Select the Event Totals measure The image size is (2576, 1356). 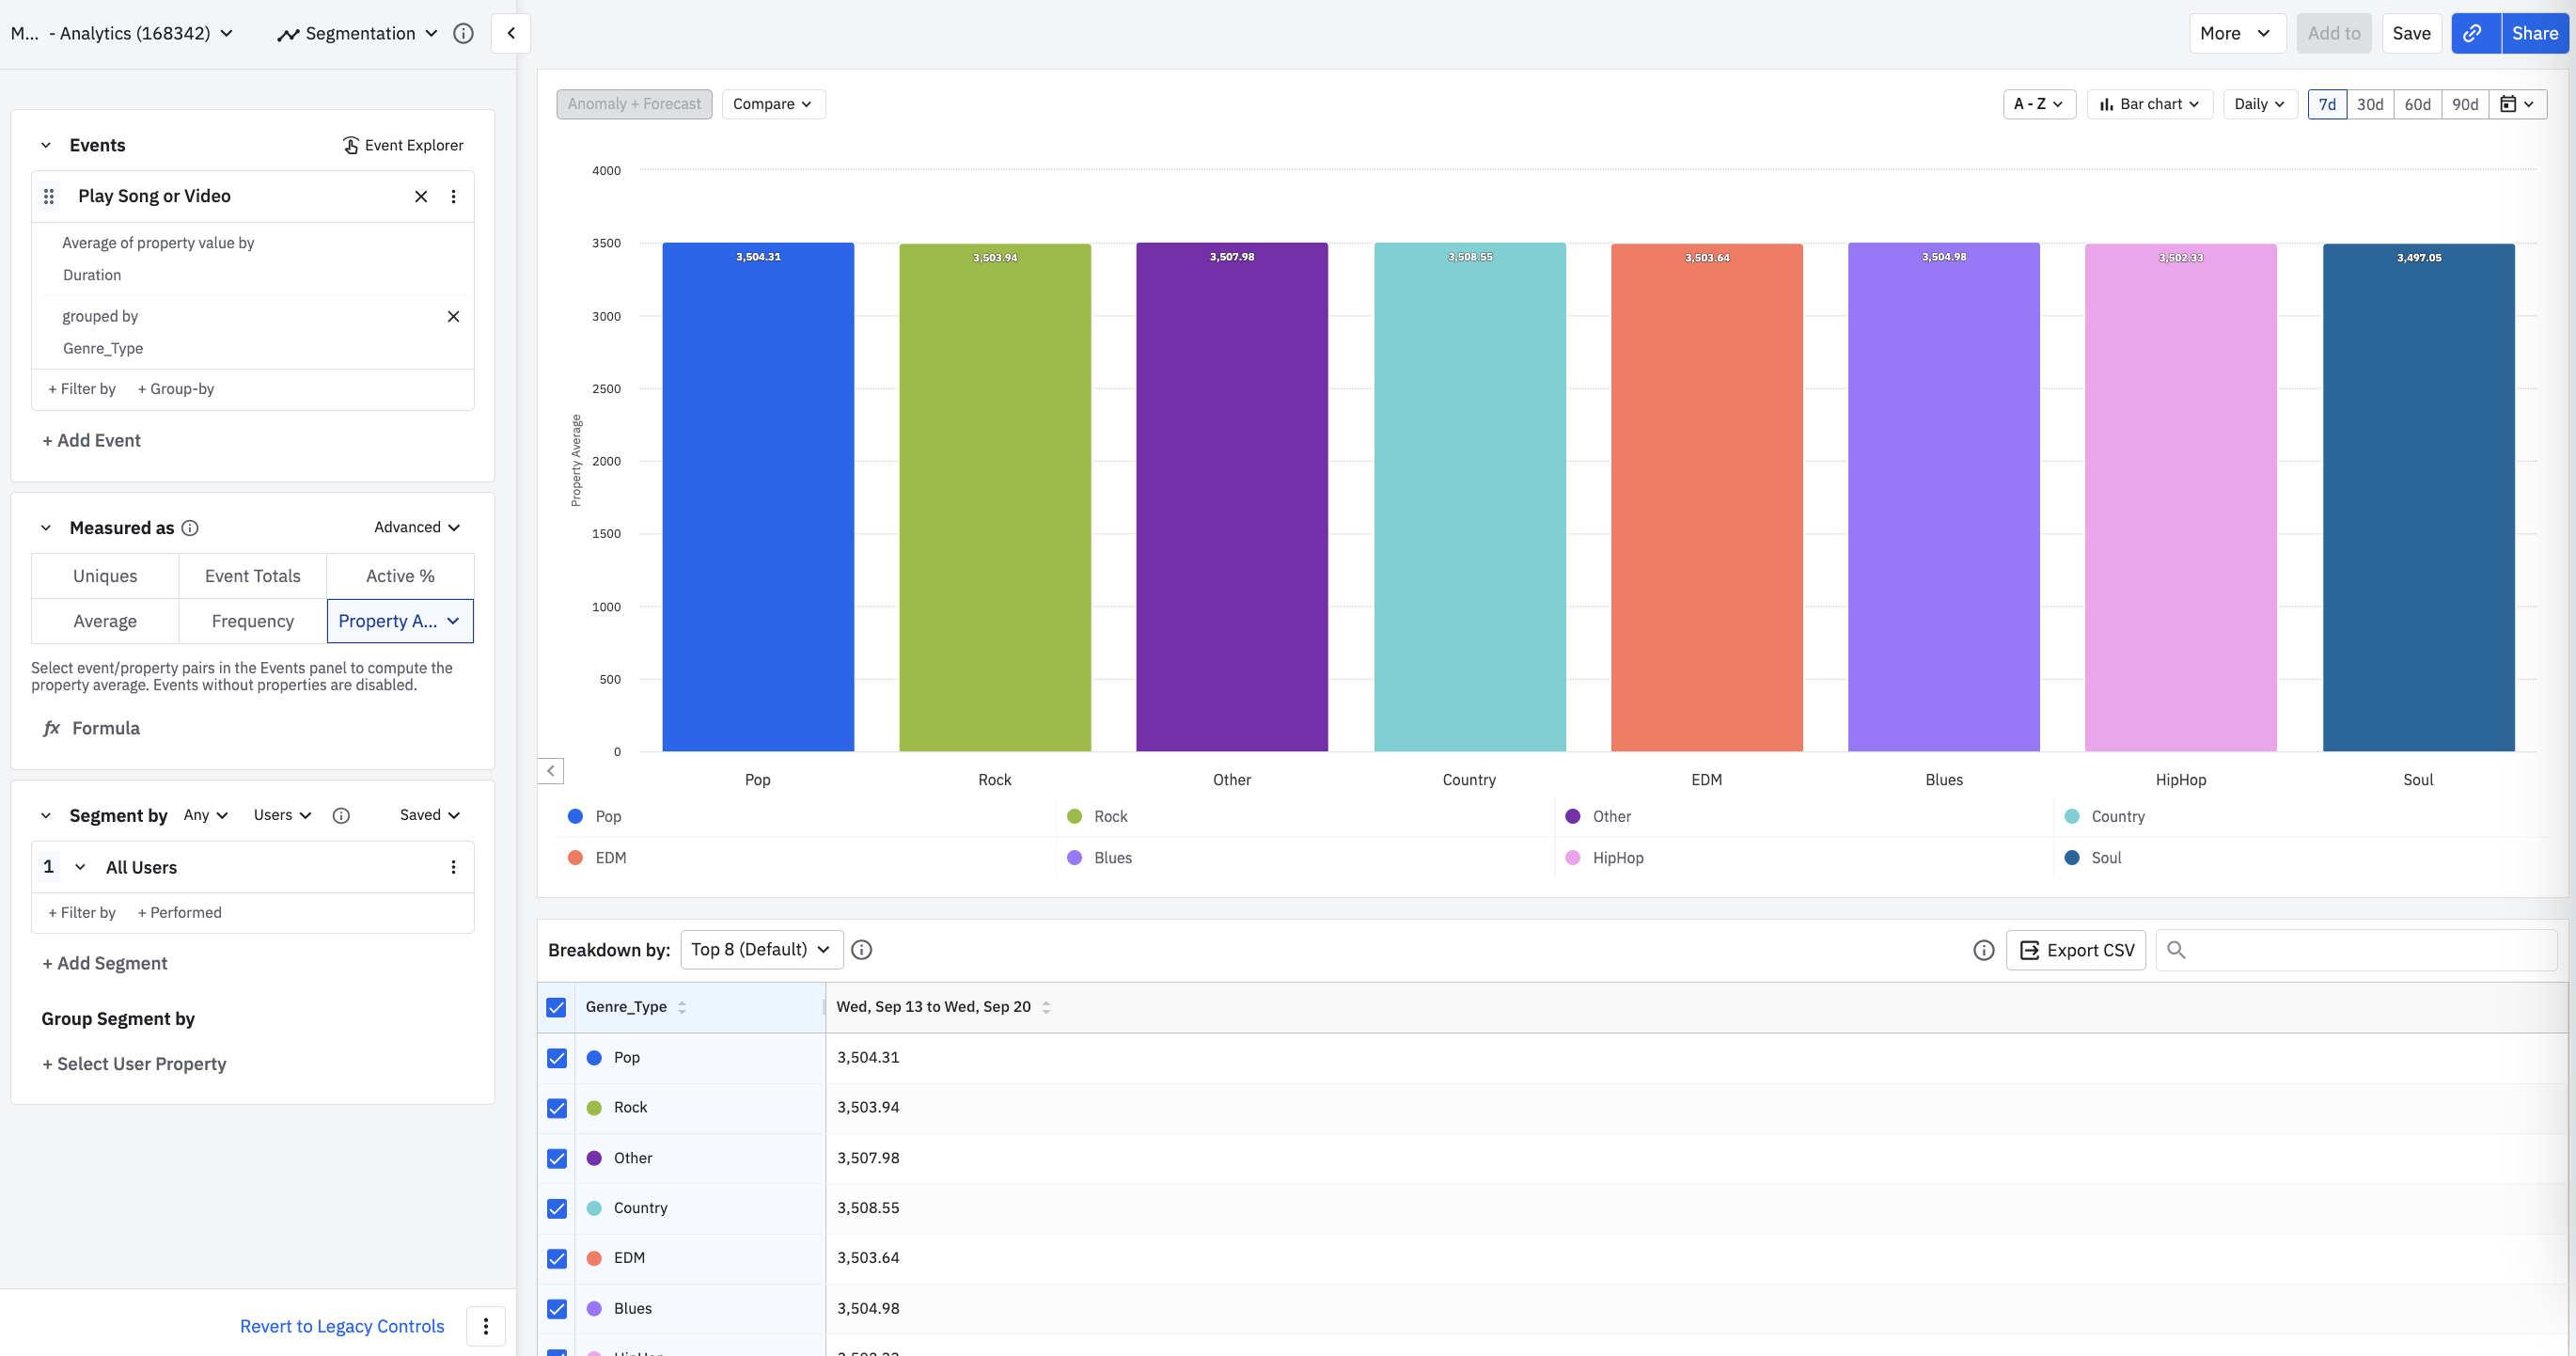pyautogui.click(x=252, y=576)
